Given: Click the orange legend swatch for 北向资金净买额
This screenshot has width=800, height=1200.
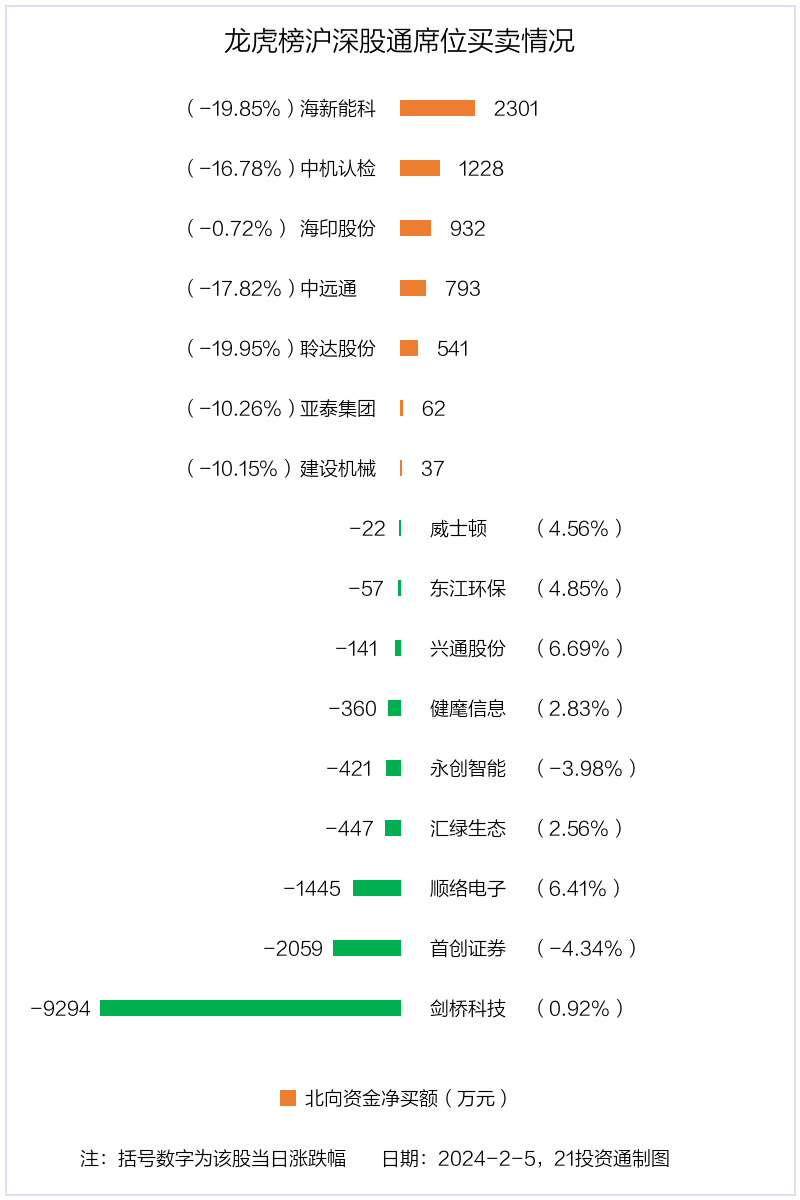Looking at the screenshot, I should 288,1098.
